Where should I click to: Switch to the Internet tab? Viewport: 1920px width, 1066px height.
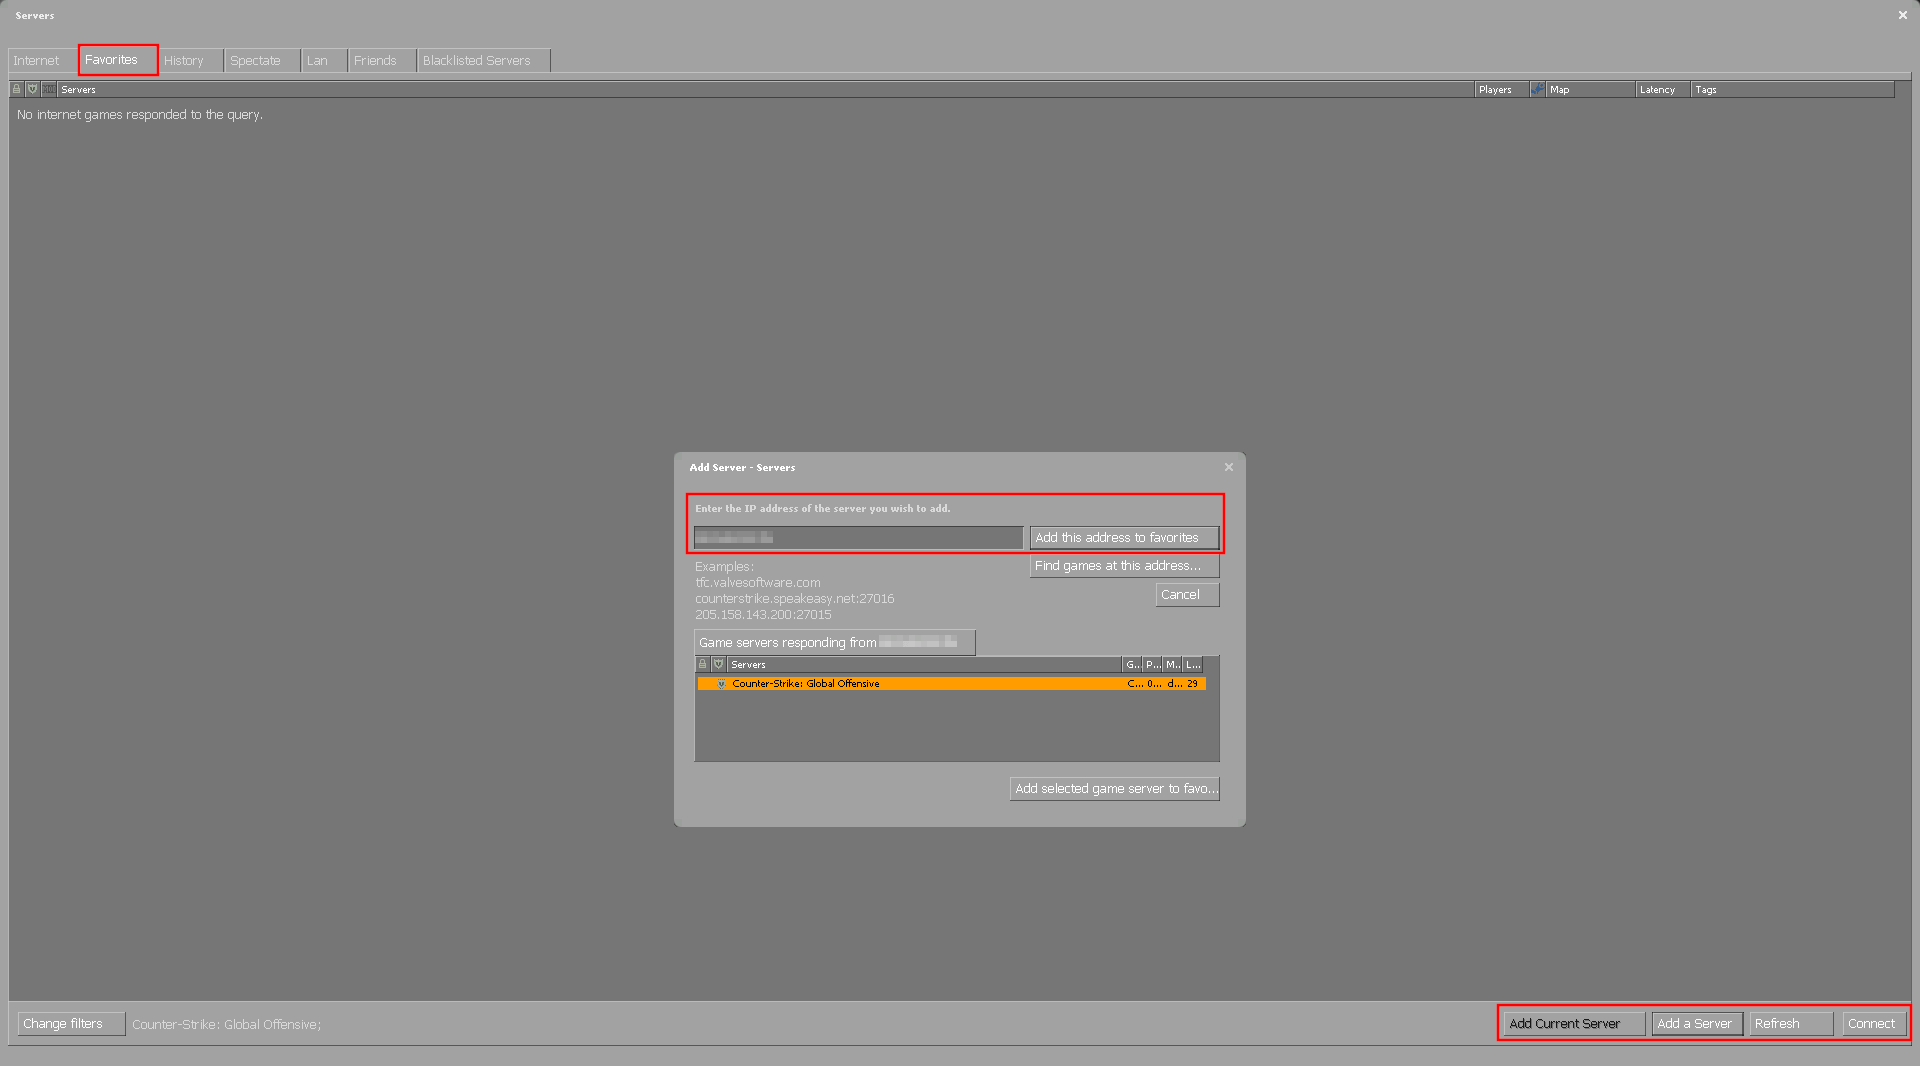point(42,60)
